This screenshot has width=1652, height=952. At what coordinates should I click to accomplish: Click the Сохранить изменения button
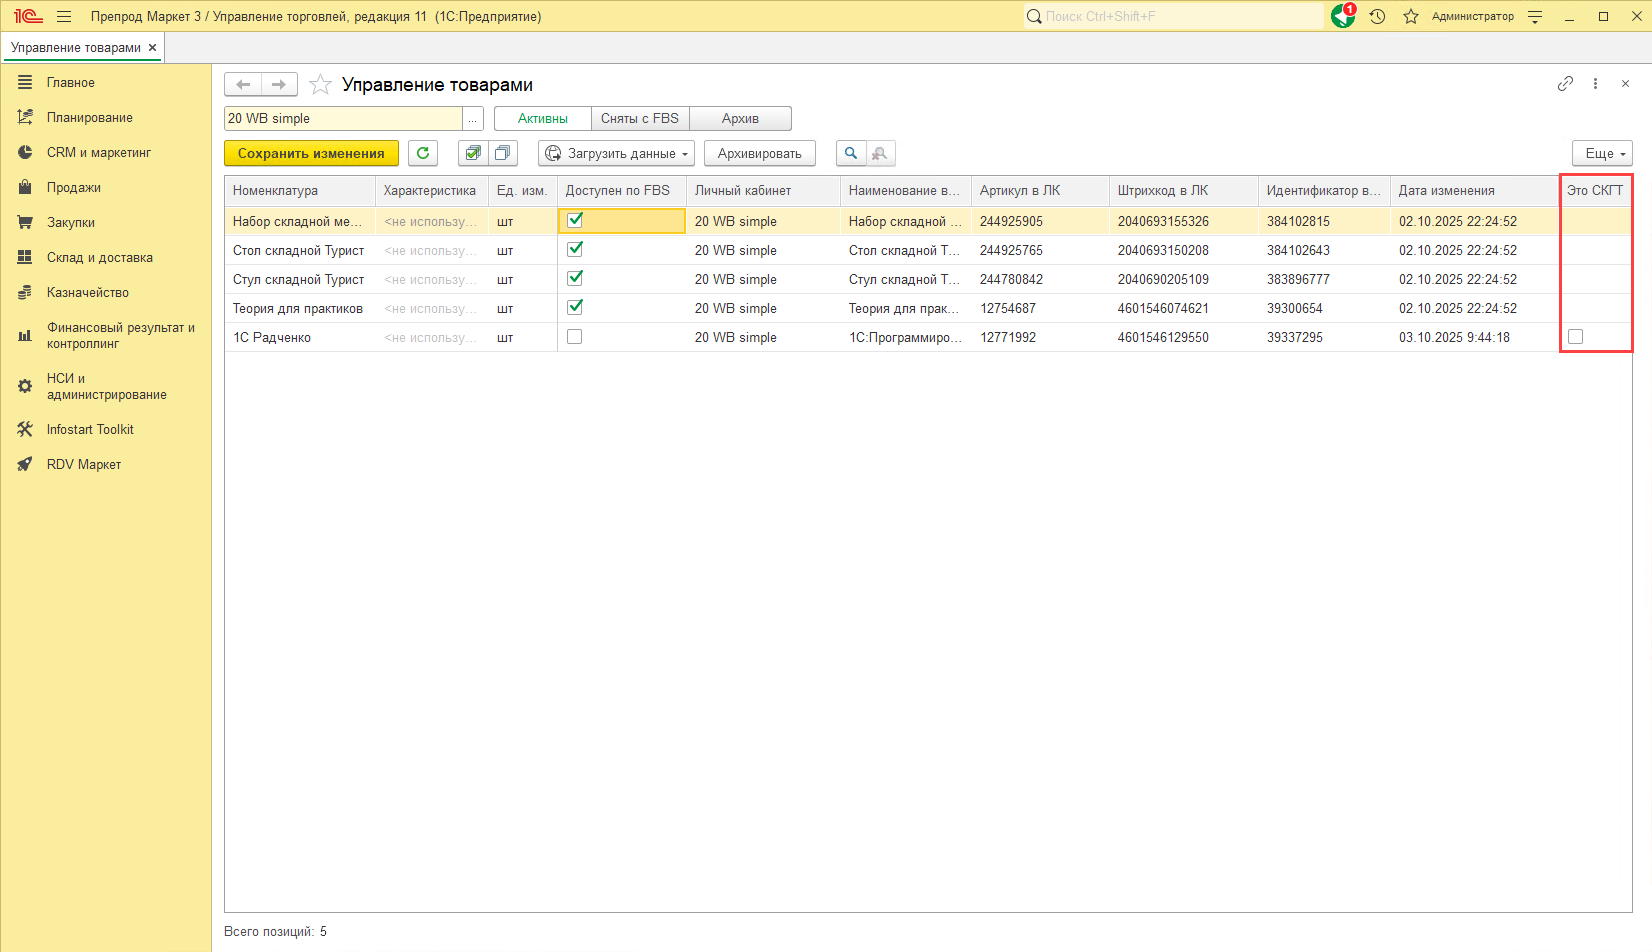311,153
